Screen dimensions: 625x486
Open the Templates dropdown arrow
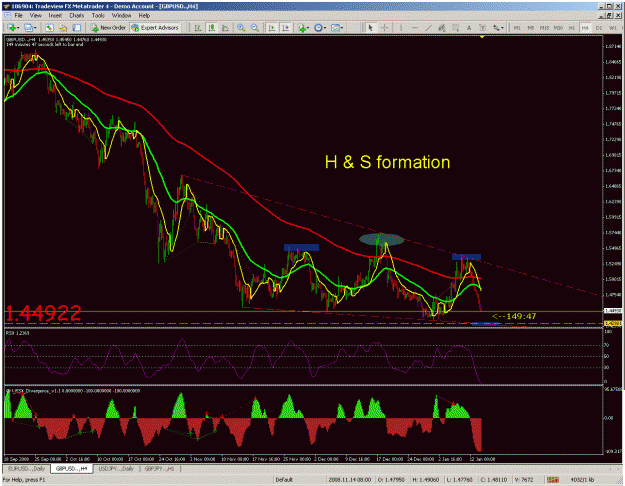[342, 28]
